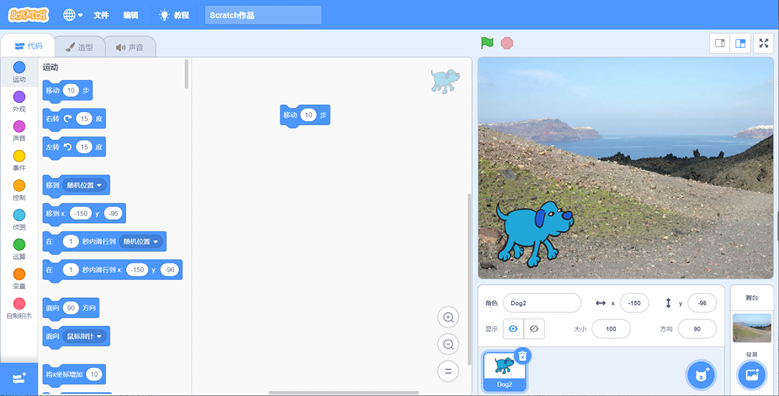Select the 声音 block category

(x=19, y=131)
